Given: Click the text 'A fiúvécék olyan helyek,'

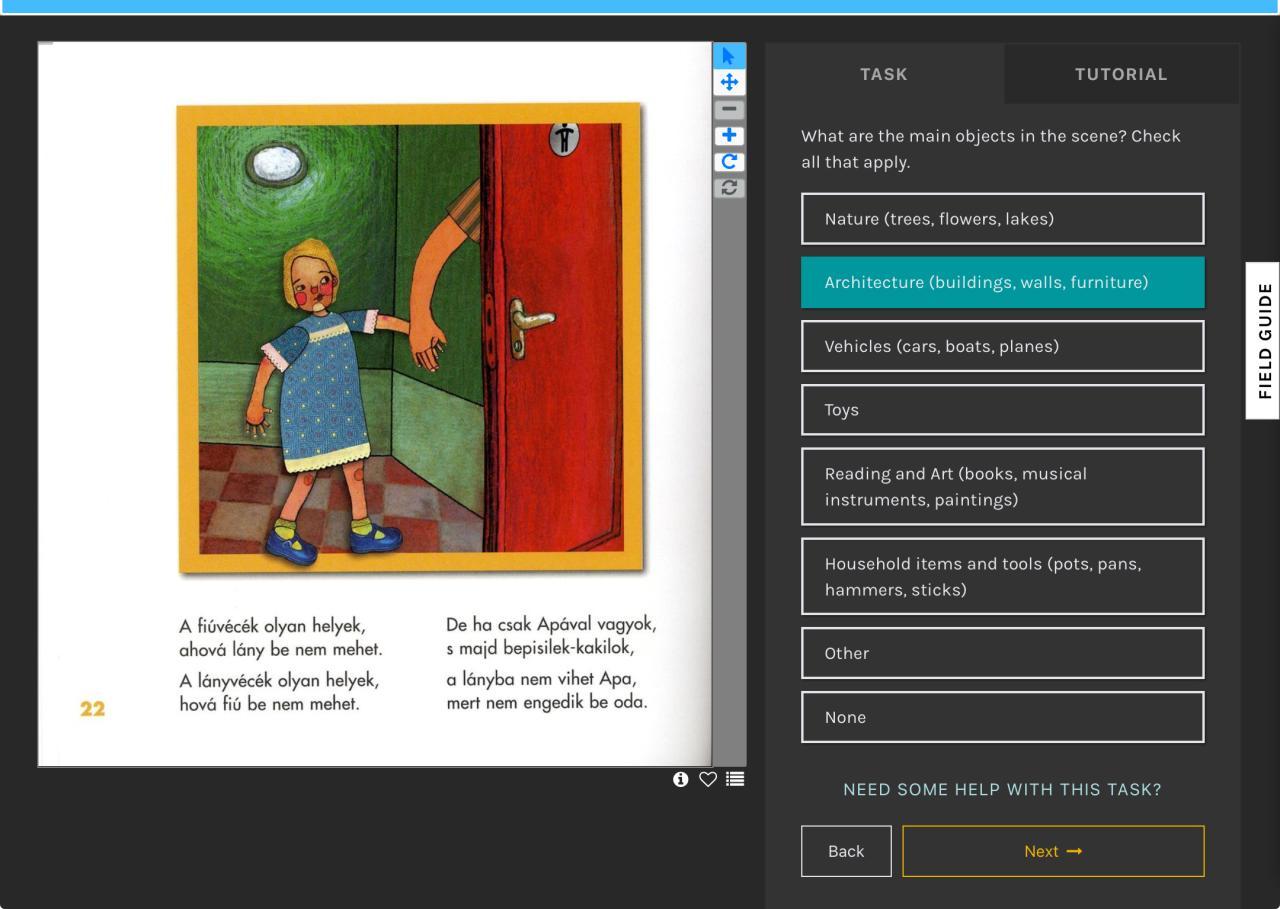Looking at the screenshot, I should 272,627.
